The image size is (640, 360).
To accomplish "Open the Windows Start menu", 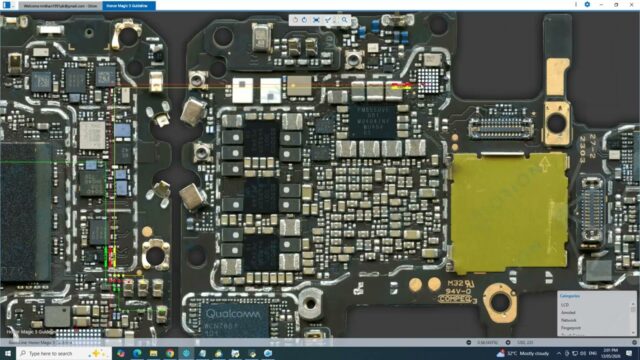I will coord(8,353).
